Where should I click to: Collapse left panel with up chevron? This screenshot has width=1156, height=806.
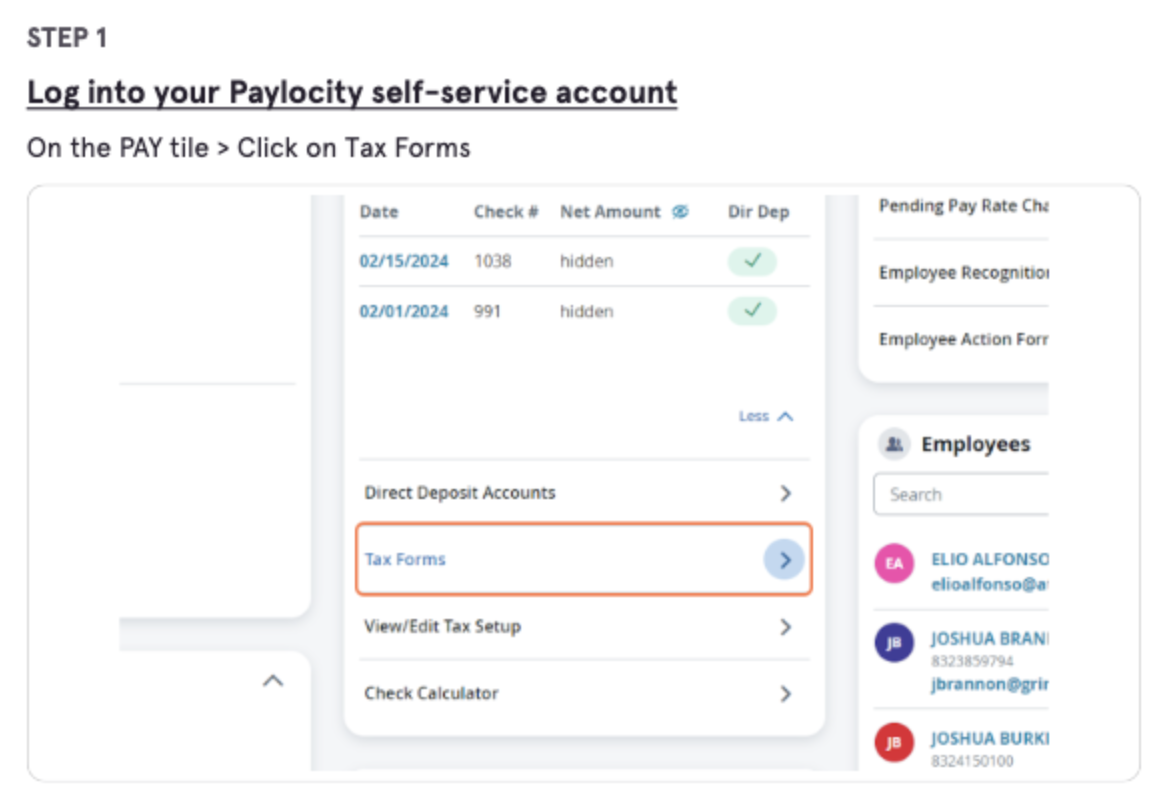274,681
